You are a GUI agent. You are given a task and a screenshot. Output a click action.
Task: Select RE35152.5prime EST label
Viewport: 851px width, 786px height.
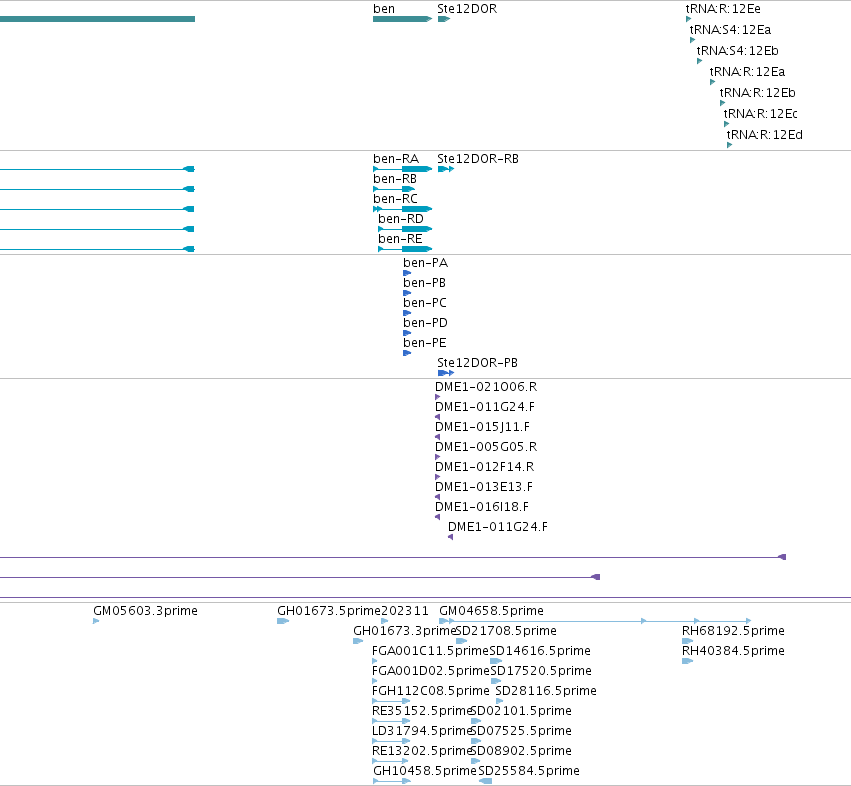pyautogui.click(x=421, y=711)
